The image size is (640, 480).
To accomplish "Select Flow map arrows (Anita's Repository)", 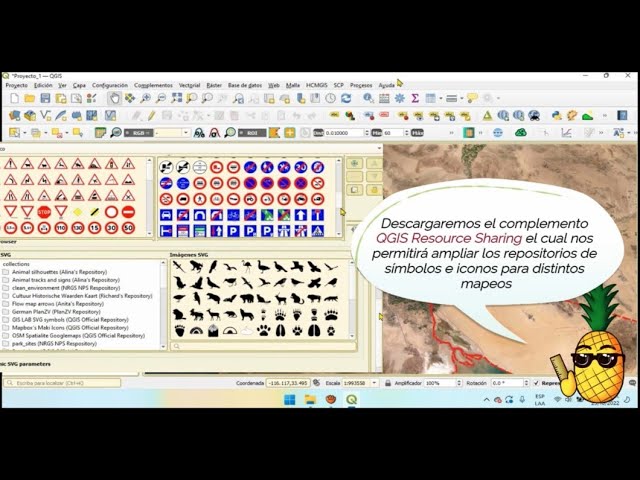I will [58, 304].
